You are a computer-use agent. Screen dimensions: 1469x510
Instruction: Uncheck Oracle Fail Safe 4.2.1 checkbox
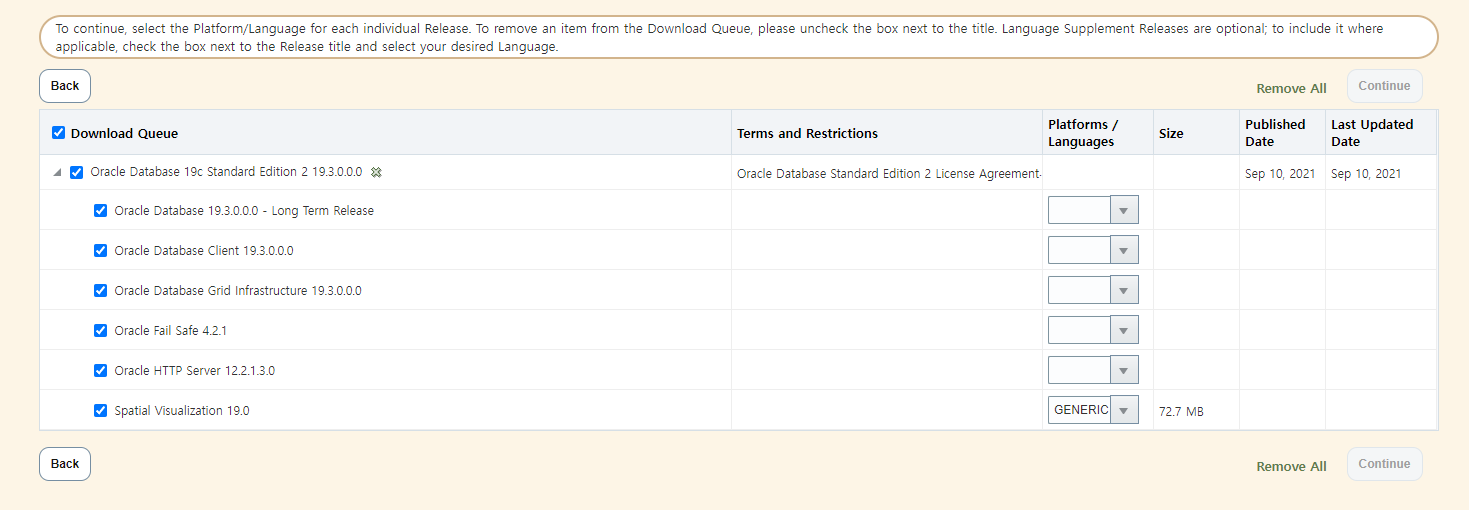100,330
